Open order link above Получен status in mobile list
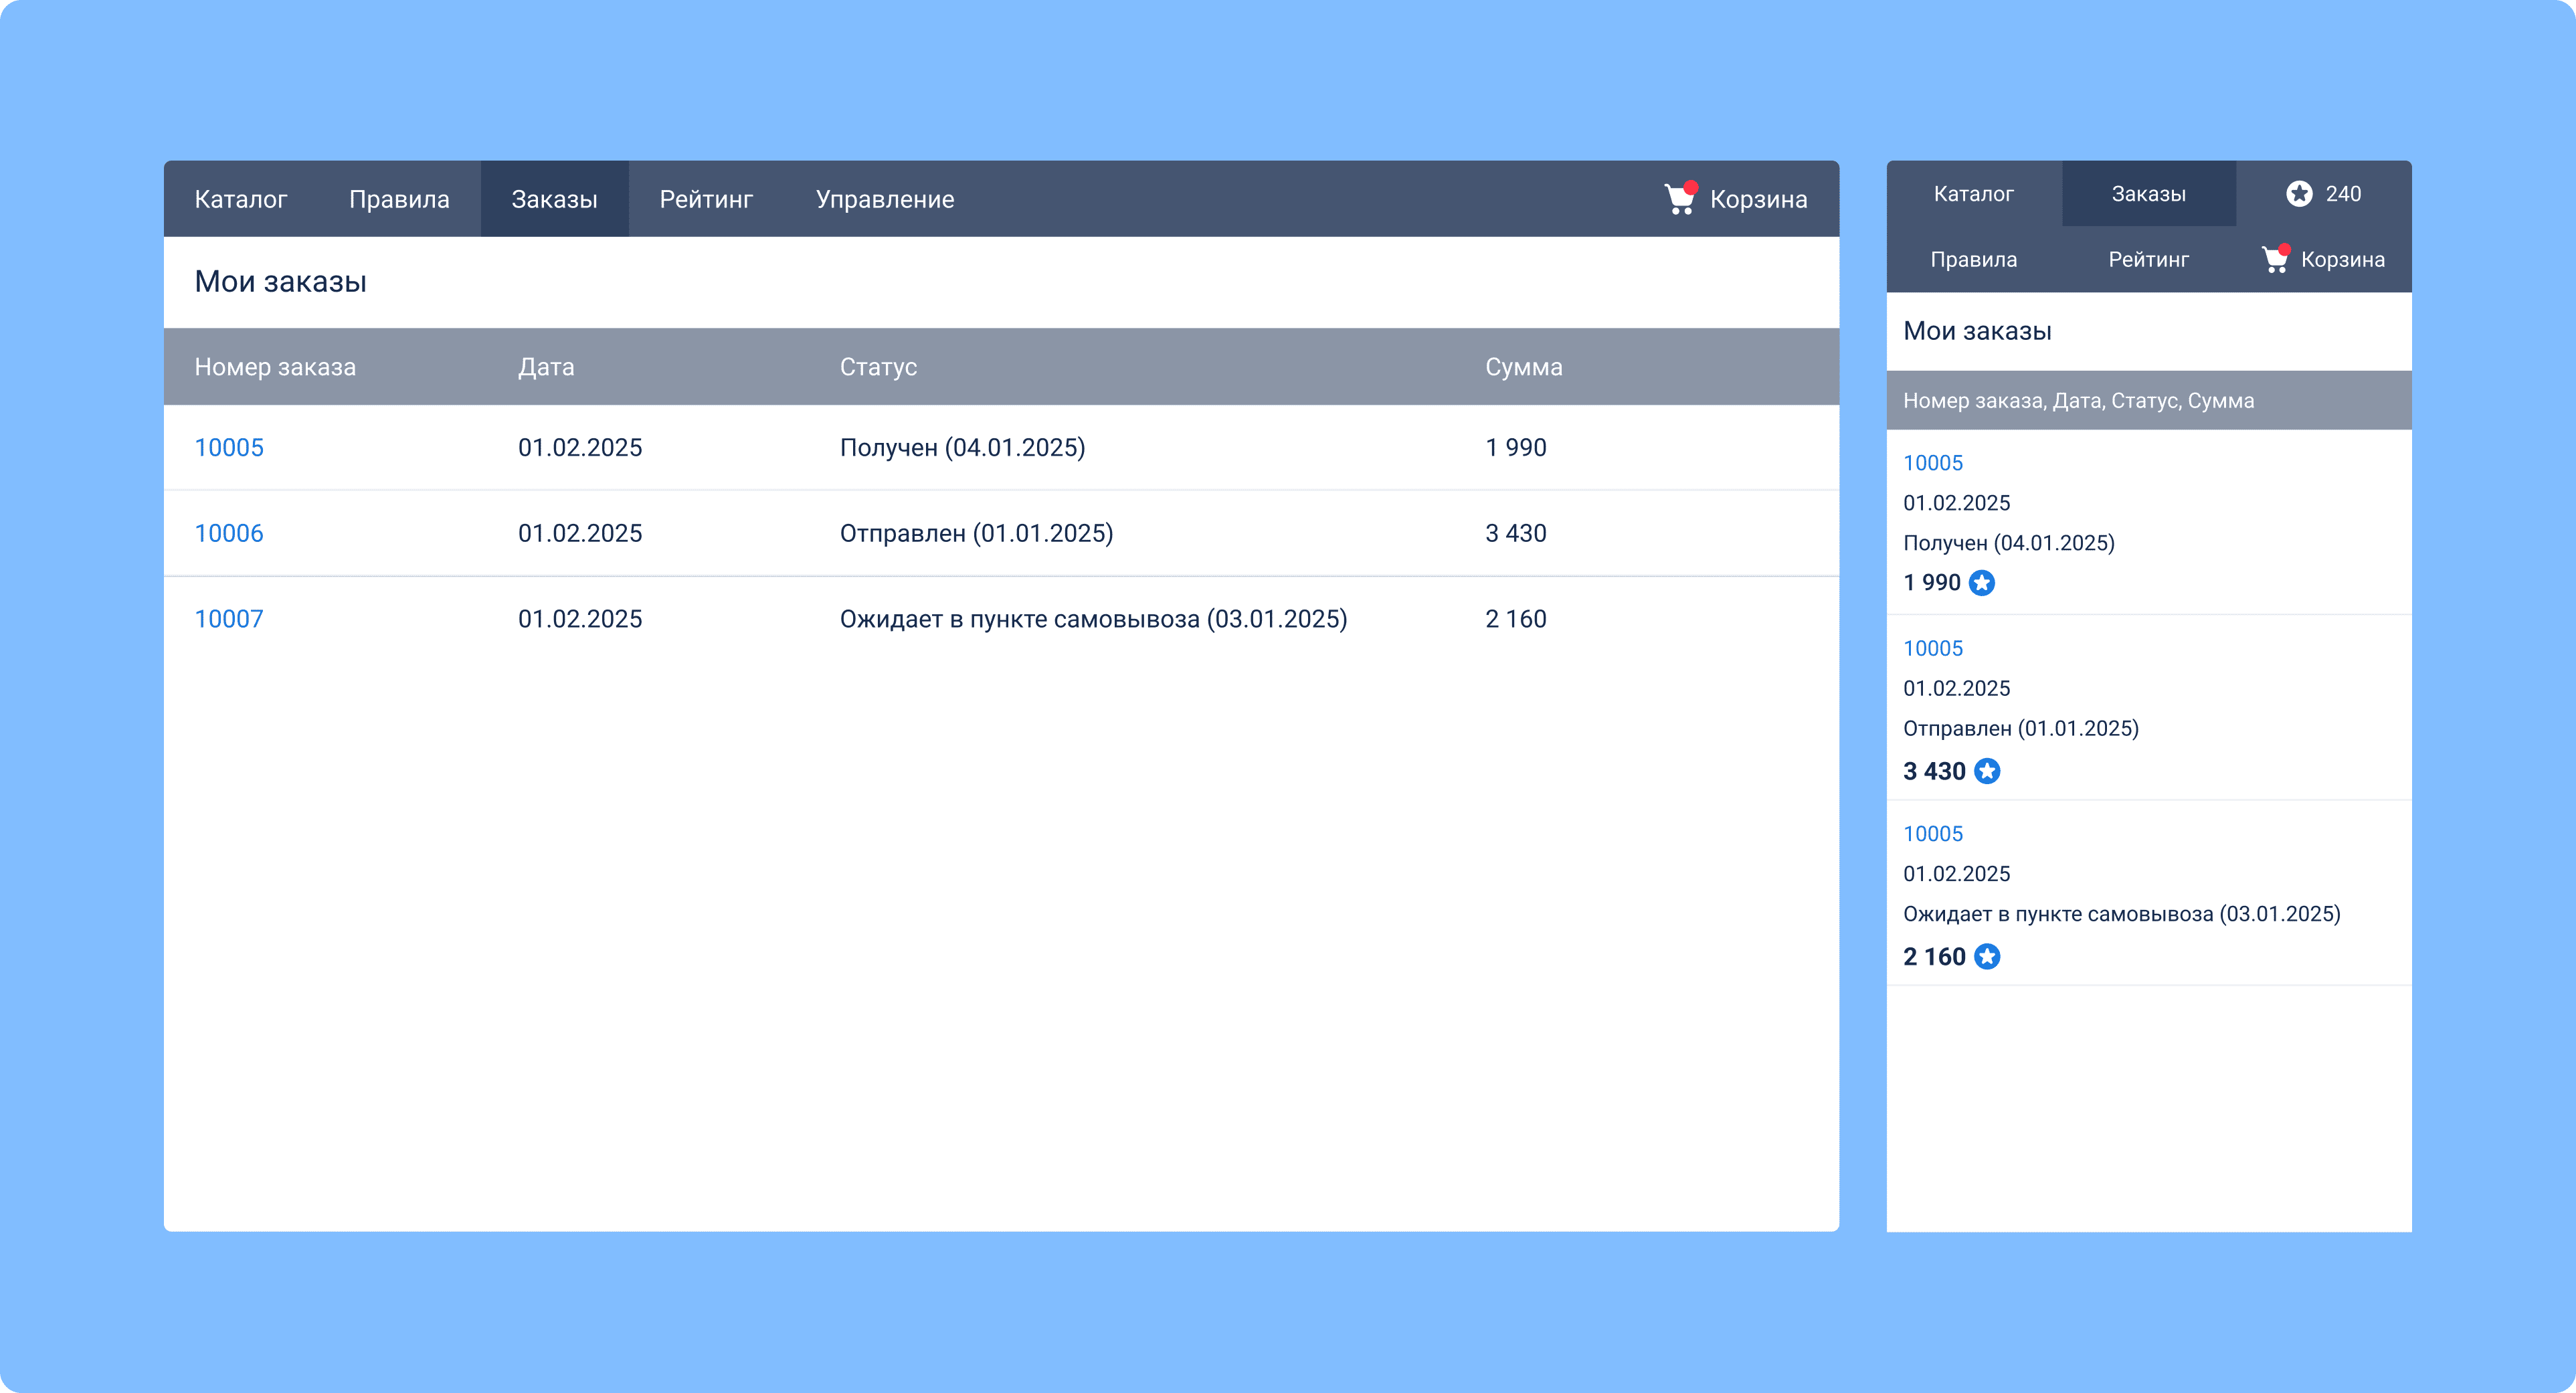Image resolution: width=2576 pixels, height=1393 pixels. click(1933, 463)
